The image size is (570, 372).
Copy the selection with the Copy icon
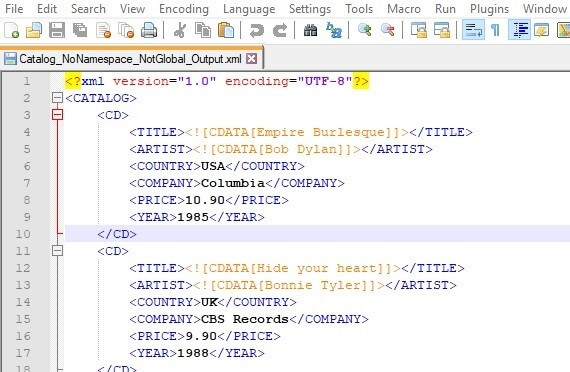click(x=203, y=30)
